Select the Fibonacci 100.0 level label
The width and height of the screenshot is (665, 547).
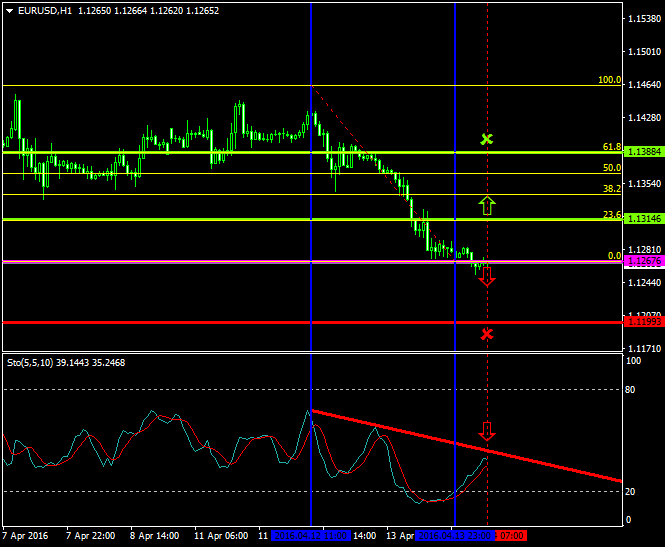point(609,80)
